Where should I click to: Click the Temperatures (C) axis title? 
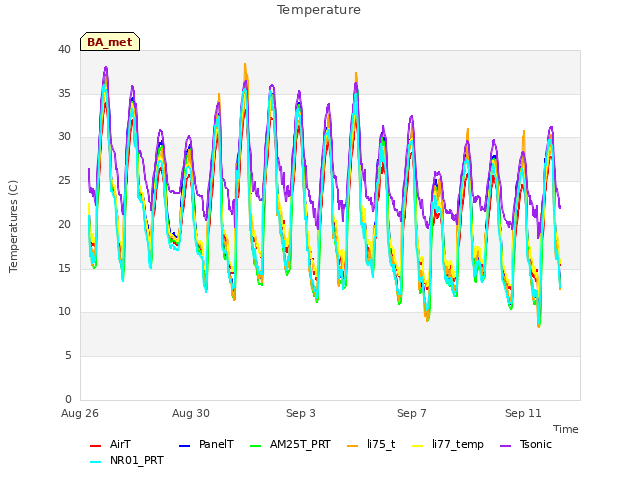pos(13,226)
